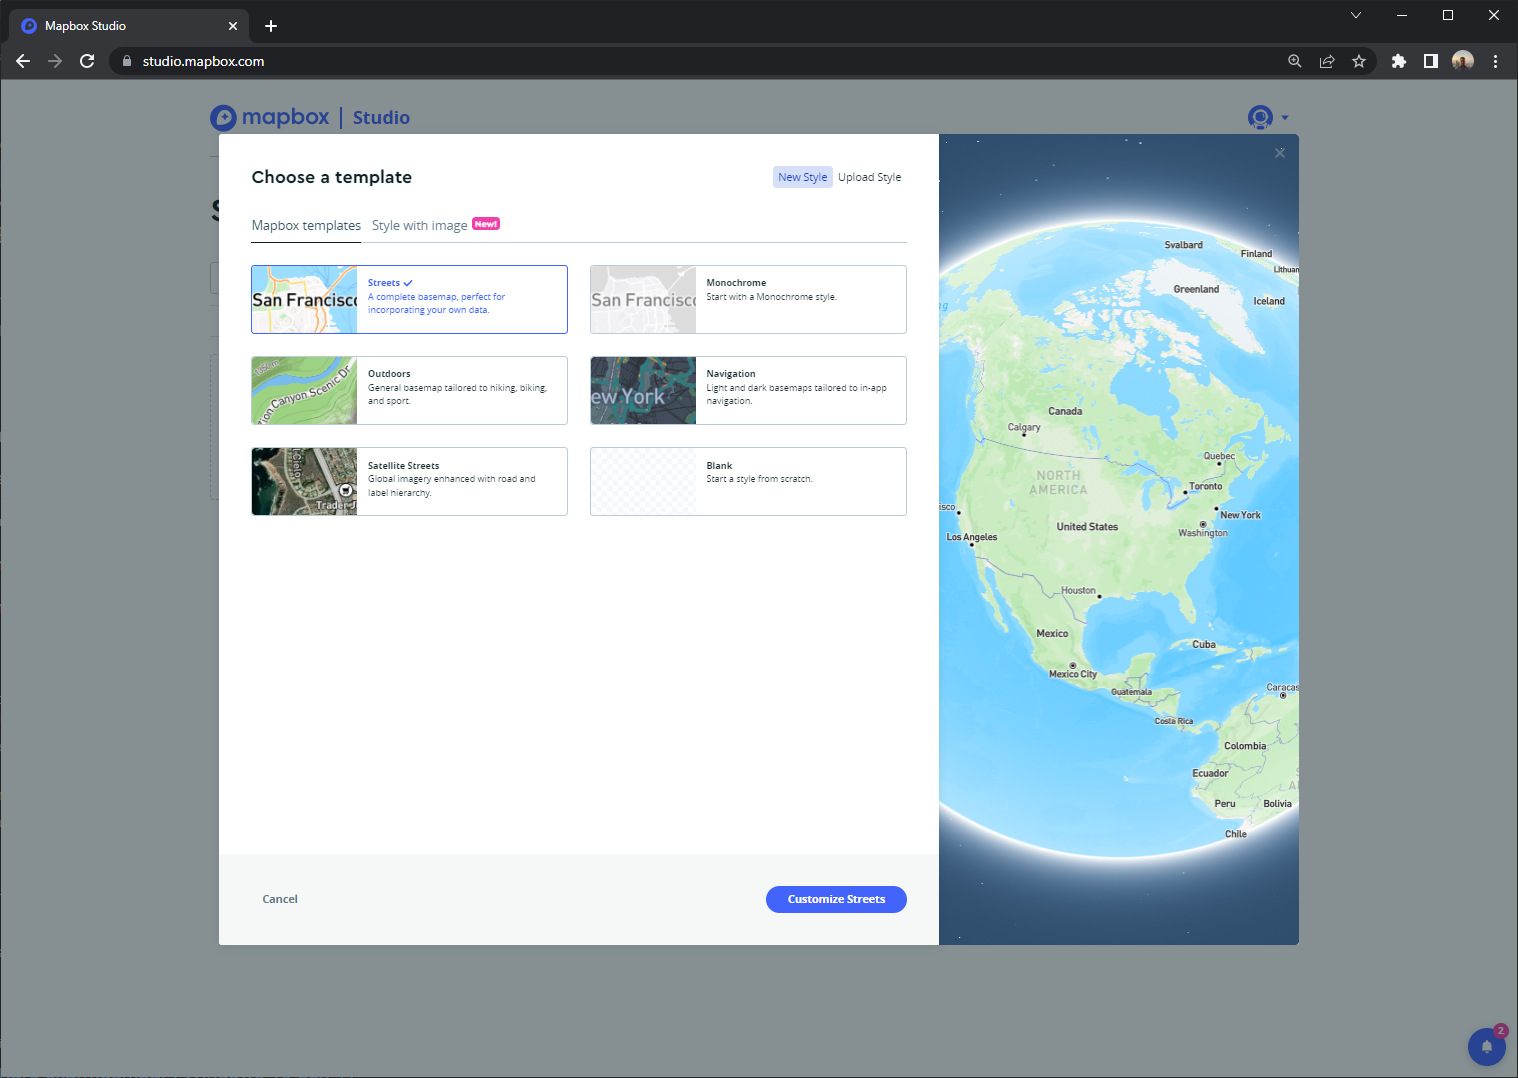Choose the Outdoors template card
This screenshot has height=1078, width=1518.
click(x=409, y=390)
